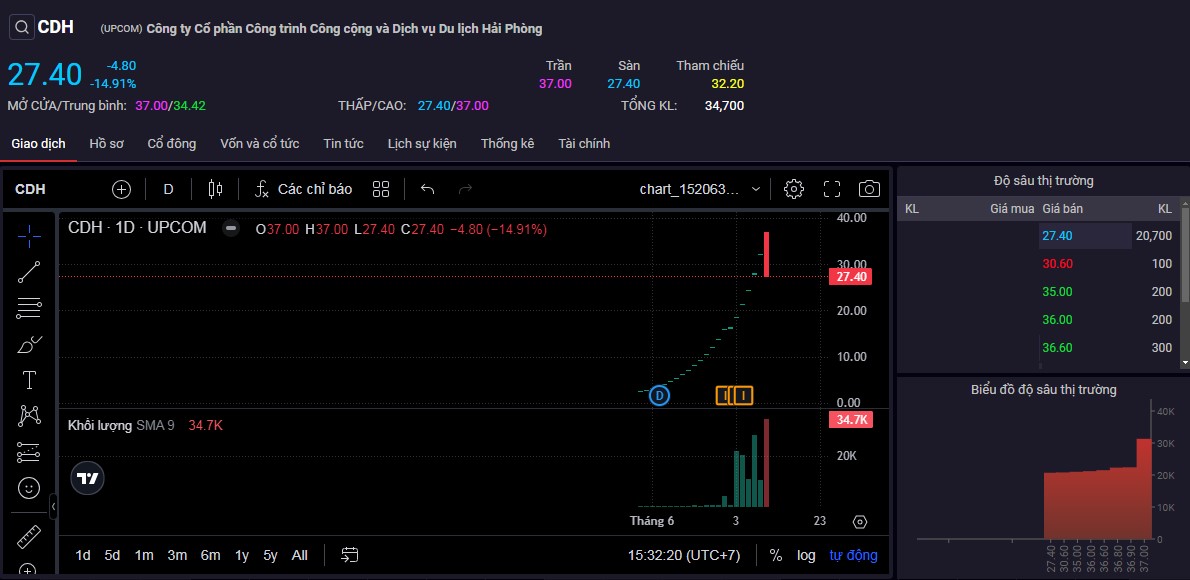Open the chart_152063 layout dropdown
Image resolution: width=1190 pixels, height=580 pixels.
(x=700, y=189)
